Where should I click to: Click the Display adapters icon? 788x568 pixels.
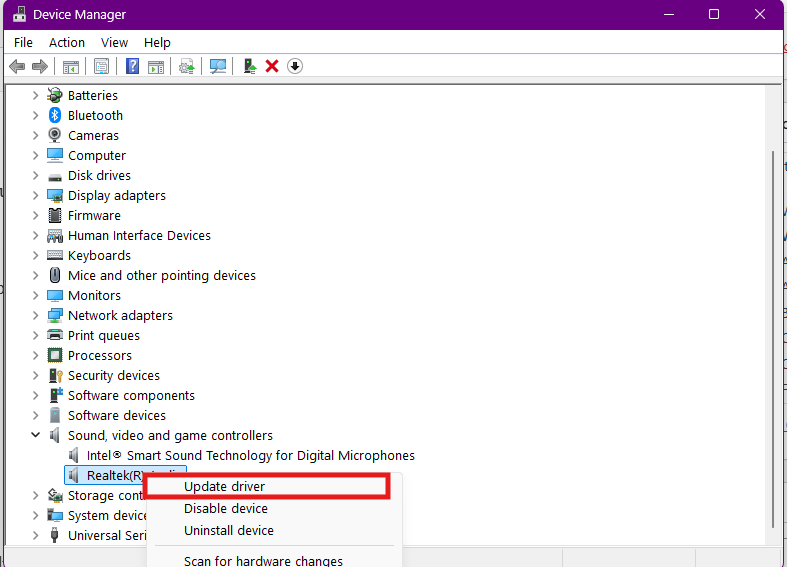click(x=55, y=196)
